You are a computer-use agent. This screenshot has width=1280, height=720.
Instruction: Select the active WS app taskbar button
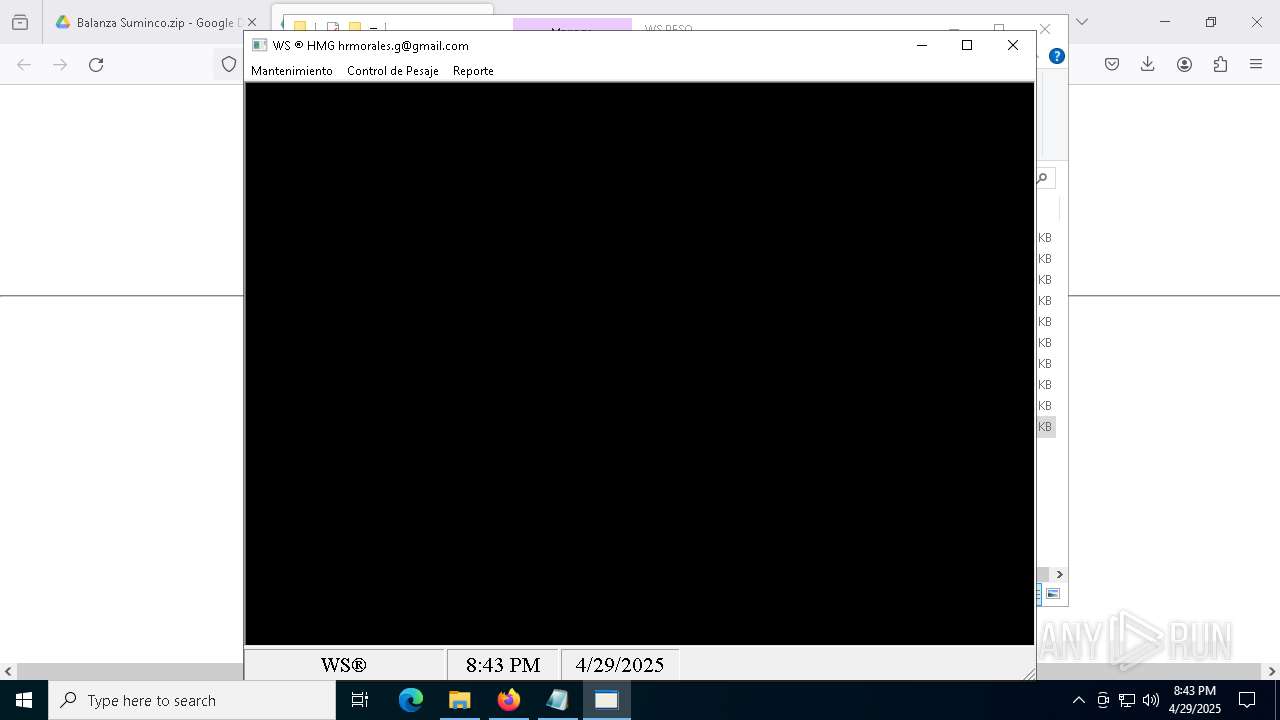tap(606, 700)
